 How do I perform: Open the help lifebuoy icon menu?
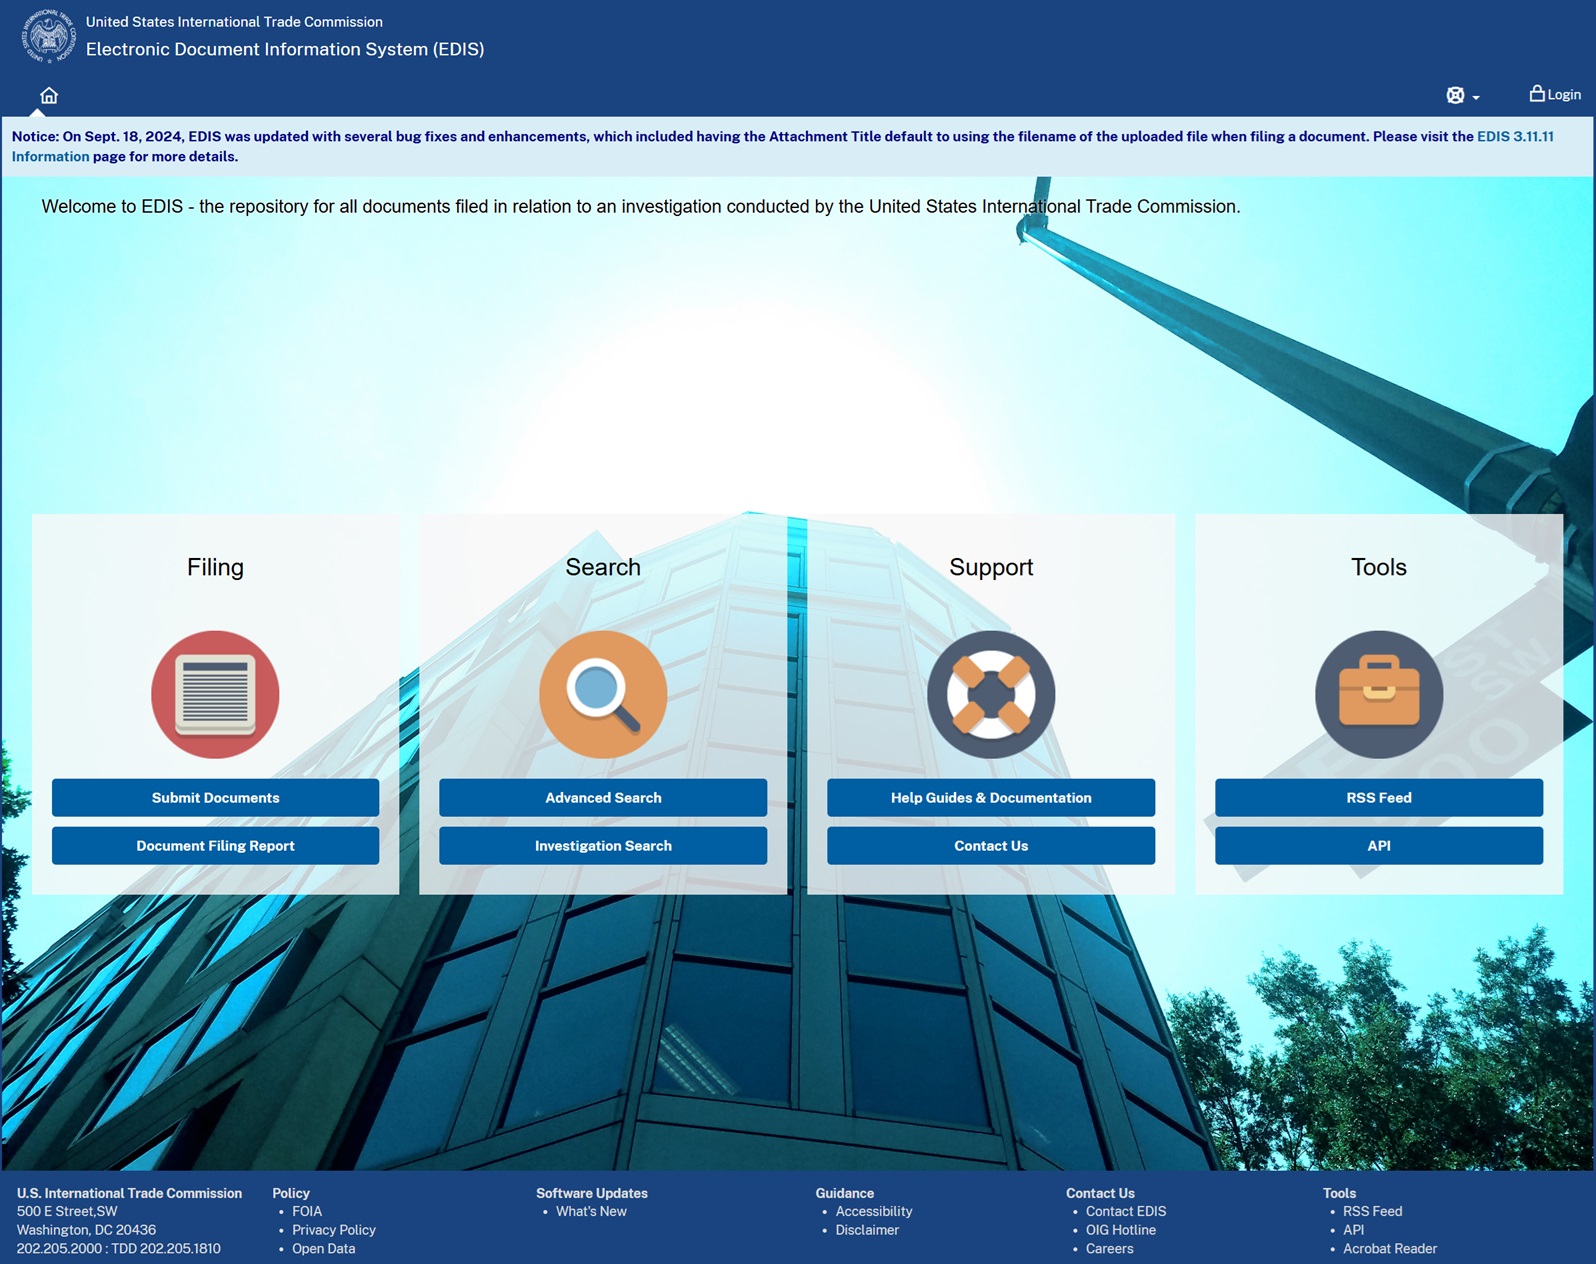point(1455,96)
